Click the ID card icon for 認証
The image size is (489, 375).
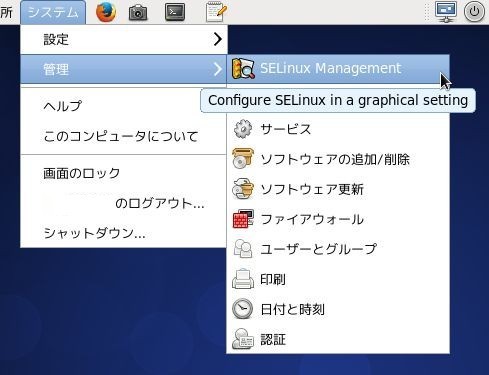[242, 339]
